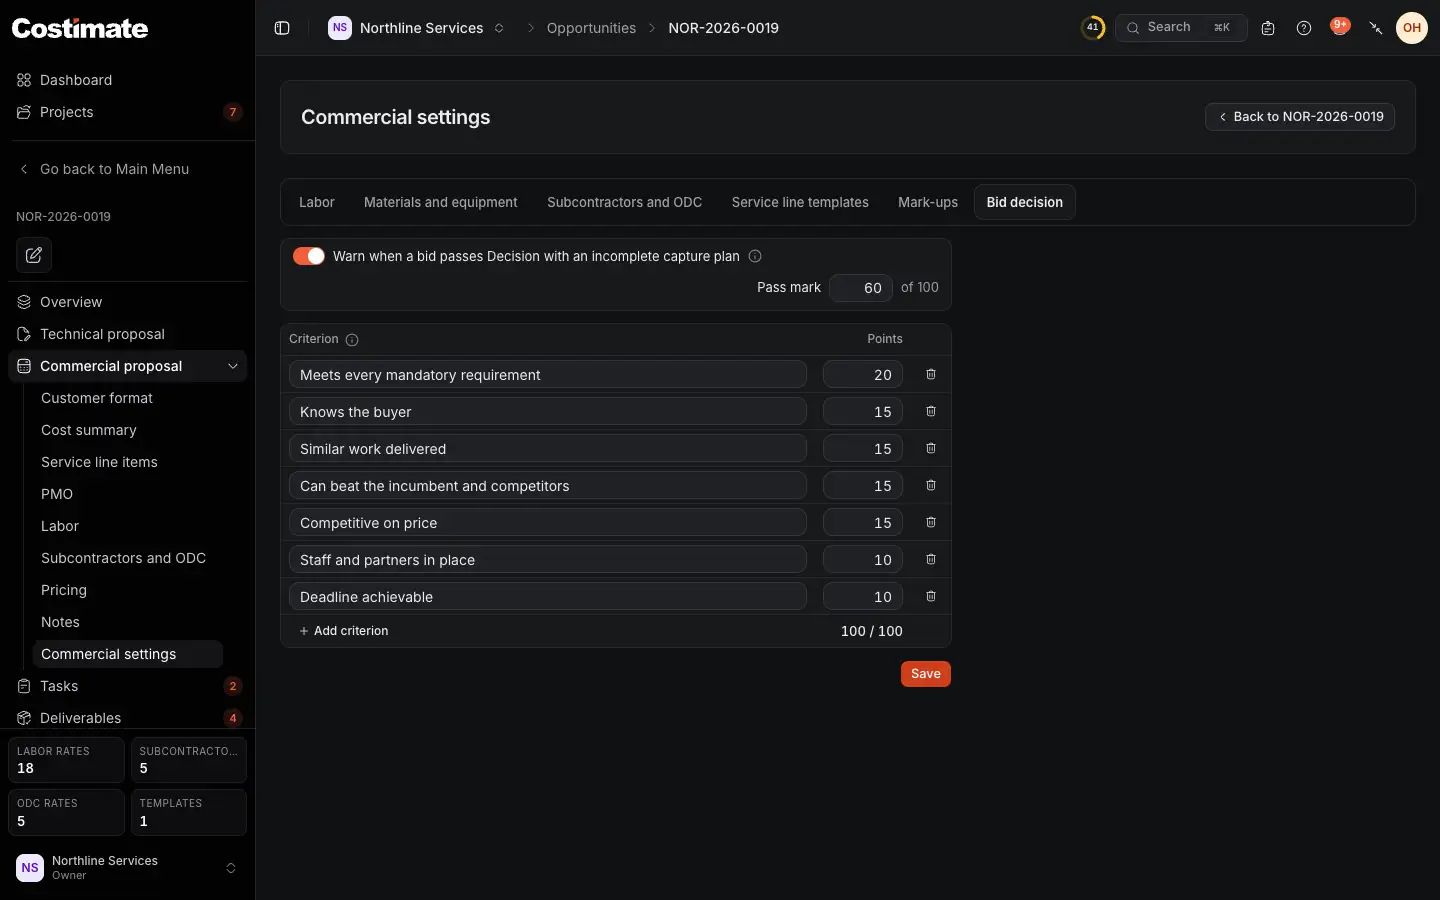Switch to Materials and equipment tab
1440x900 pixels.
[x=441, y=202]
